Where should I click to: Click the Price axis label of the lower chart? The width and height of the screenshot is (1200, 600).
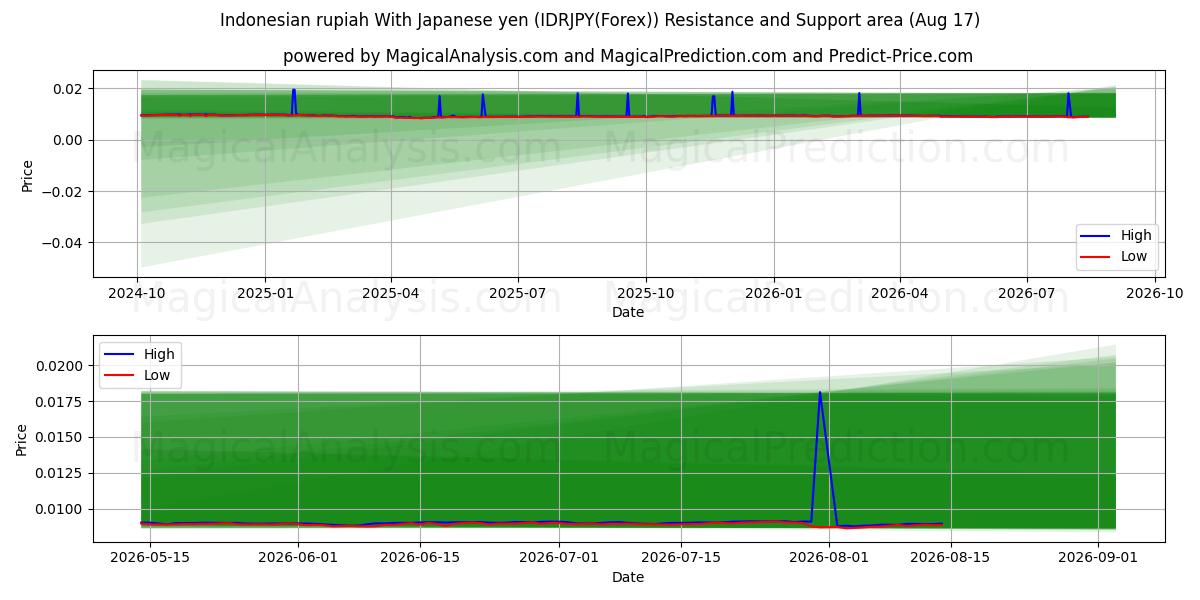(x=22, y=439)
